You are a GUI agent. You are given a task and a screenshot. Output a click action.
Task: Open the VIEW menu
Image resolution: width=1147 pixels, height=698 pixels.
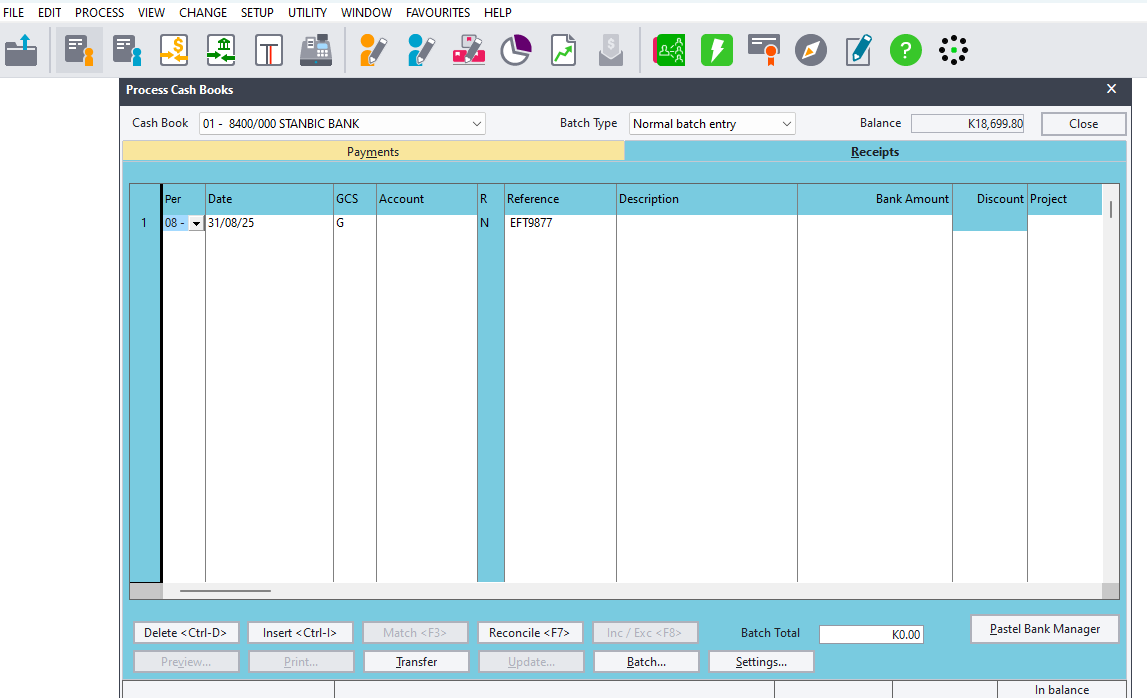point(151,12)
